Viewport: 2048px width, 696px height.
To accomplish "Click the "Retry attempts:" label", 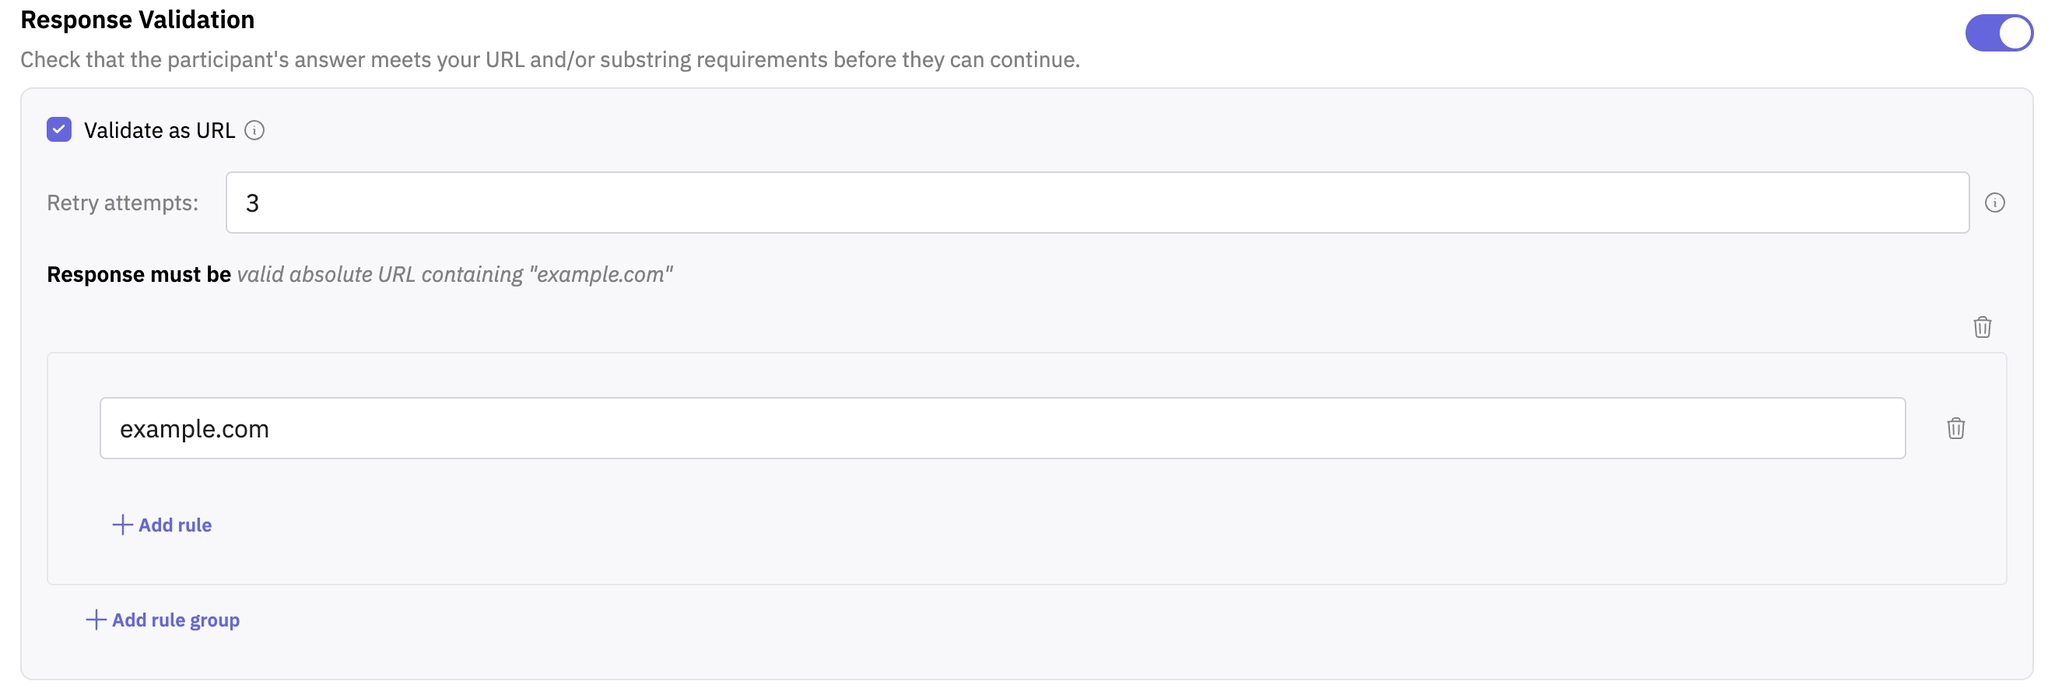I will point(123,203).
